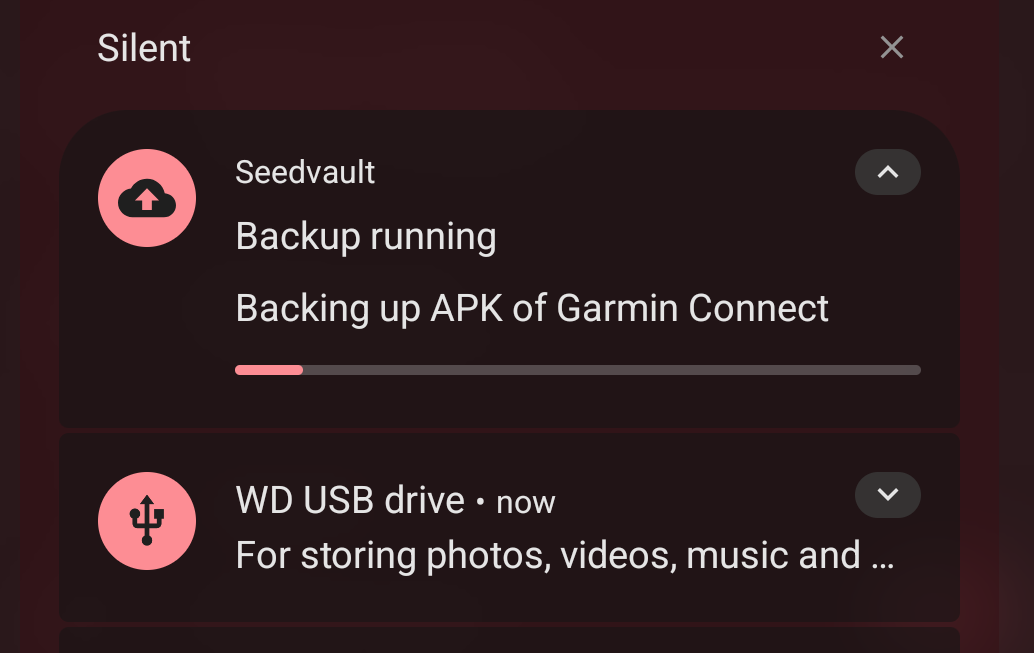Tap the now timestamp on WD USB drive

tap(527, 503)
